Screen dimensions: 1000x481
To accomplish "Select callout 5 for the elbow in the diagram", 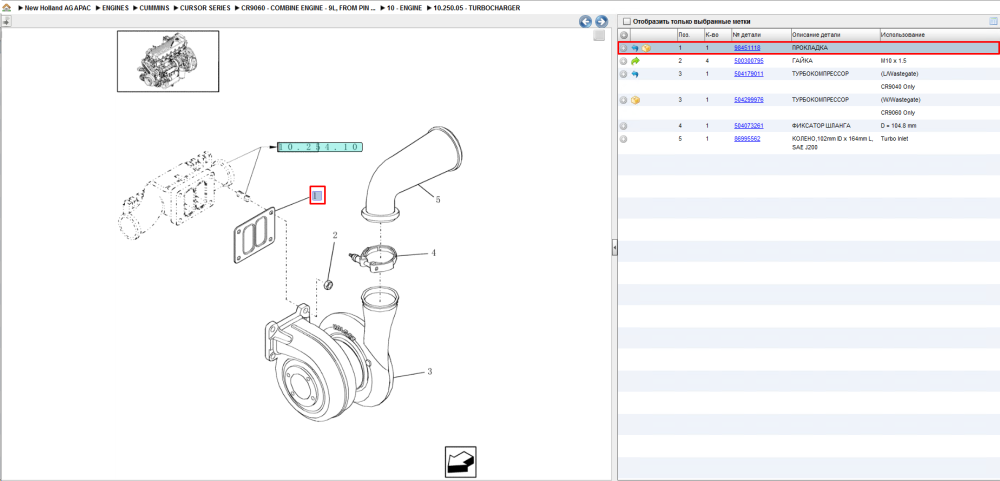I will (x=438, y=200).
